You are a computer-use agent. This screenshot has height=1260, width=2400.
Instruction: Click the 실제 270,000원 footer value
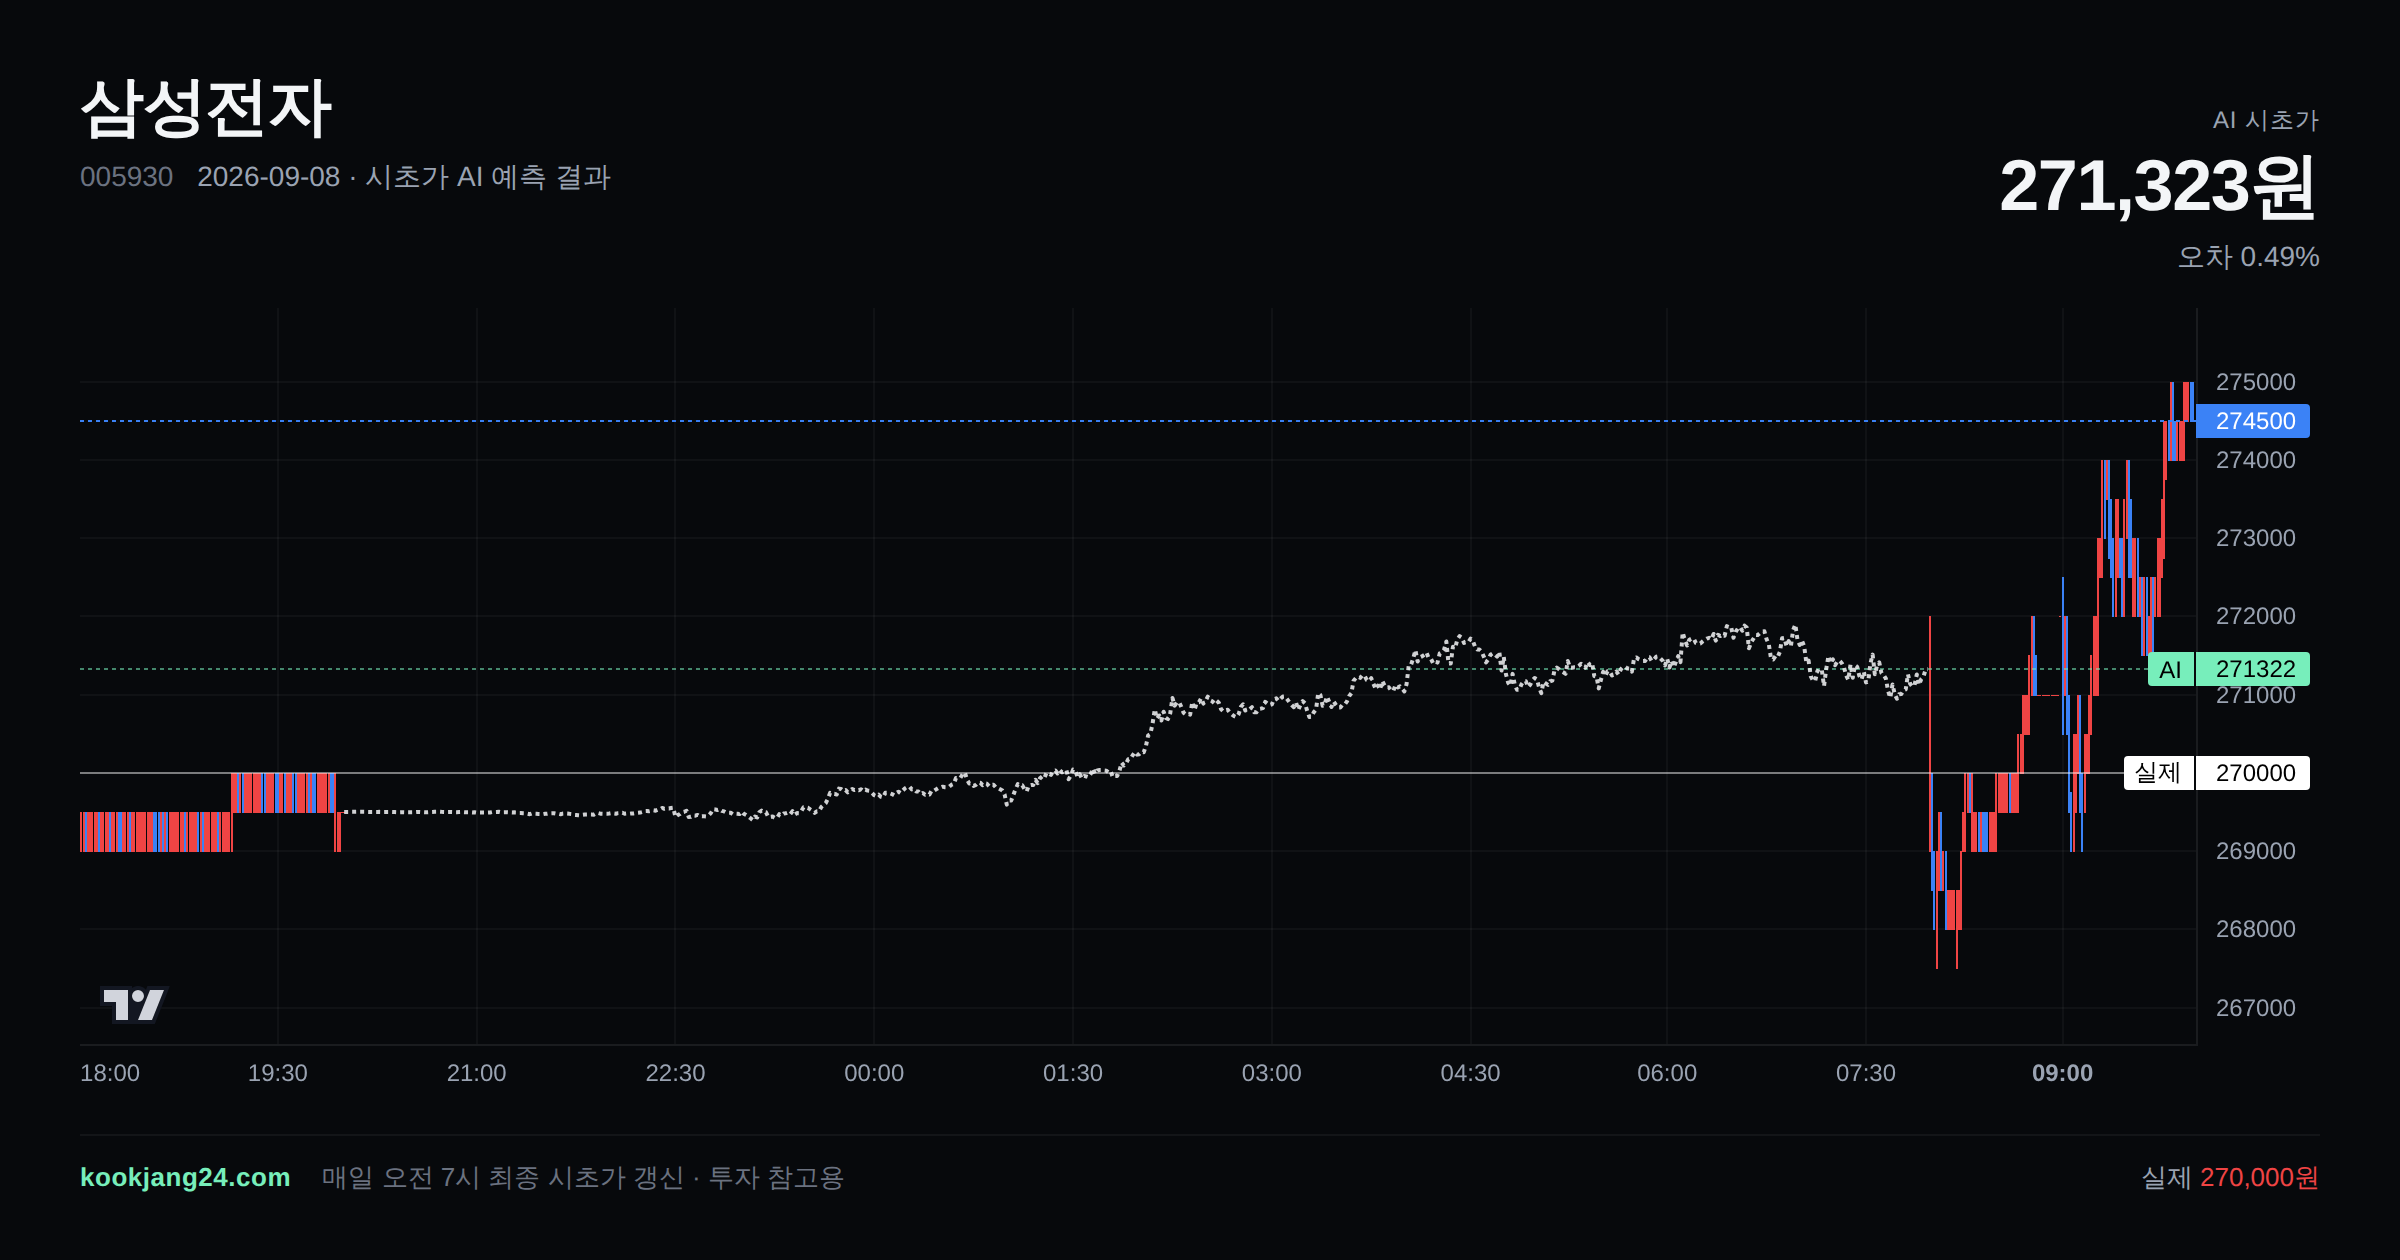(x=2230, y=1177)
